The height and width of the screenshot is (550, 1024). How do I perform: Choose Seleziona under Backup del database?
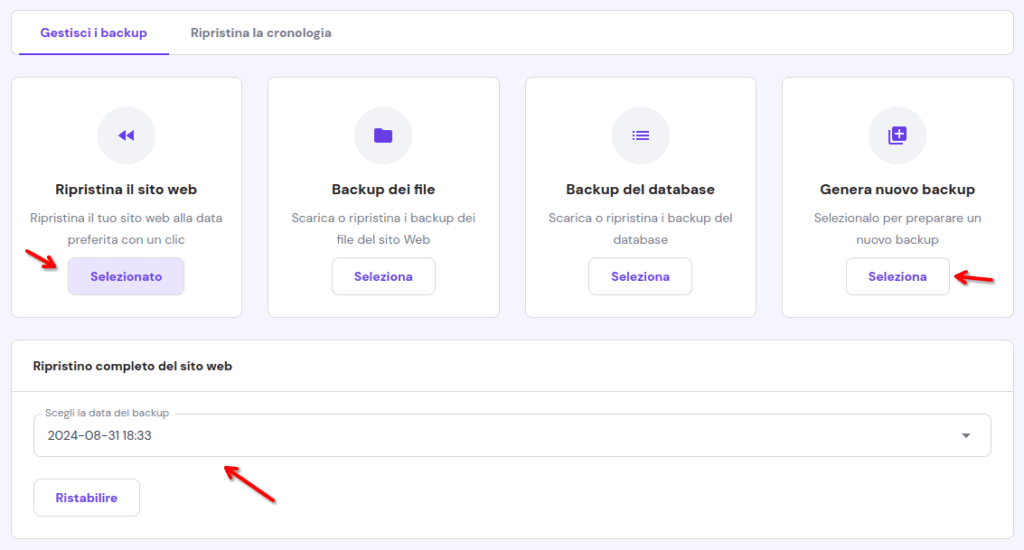coord(640,276)
